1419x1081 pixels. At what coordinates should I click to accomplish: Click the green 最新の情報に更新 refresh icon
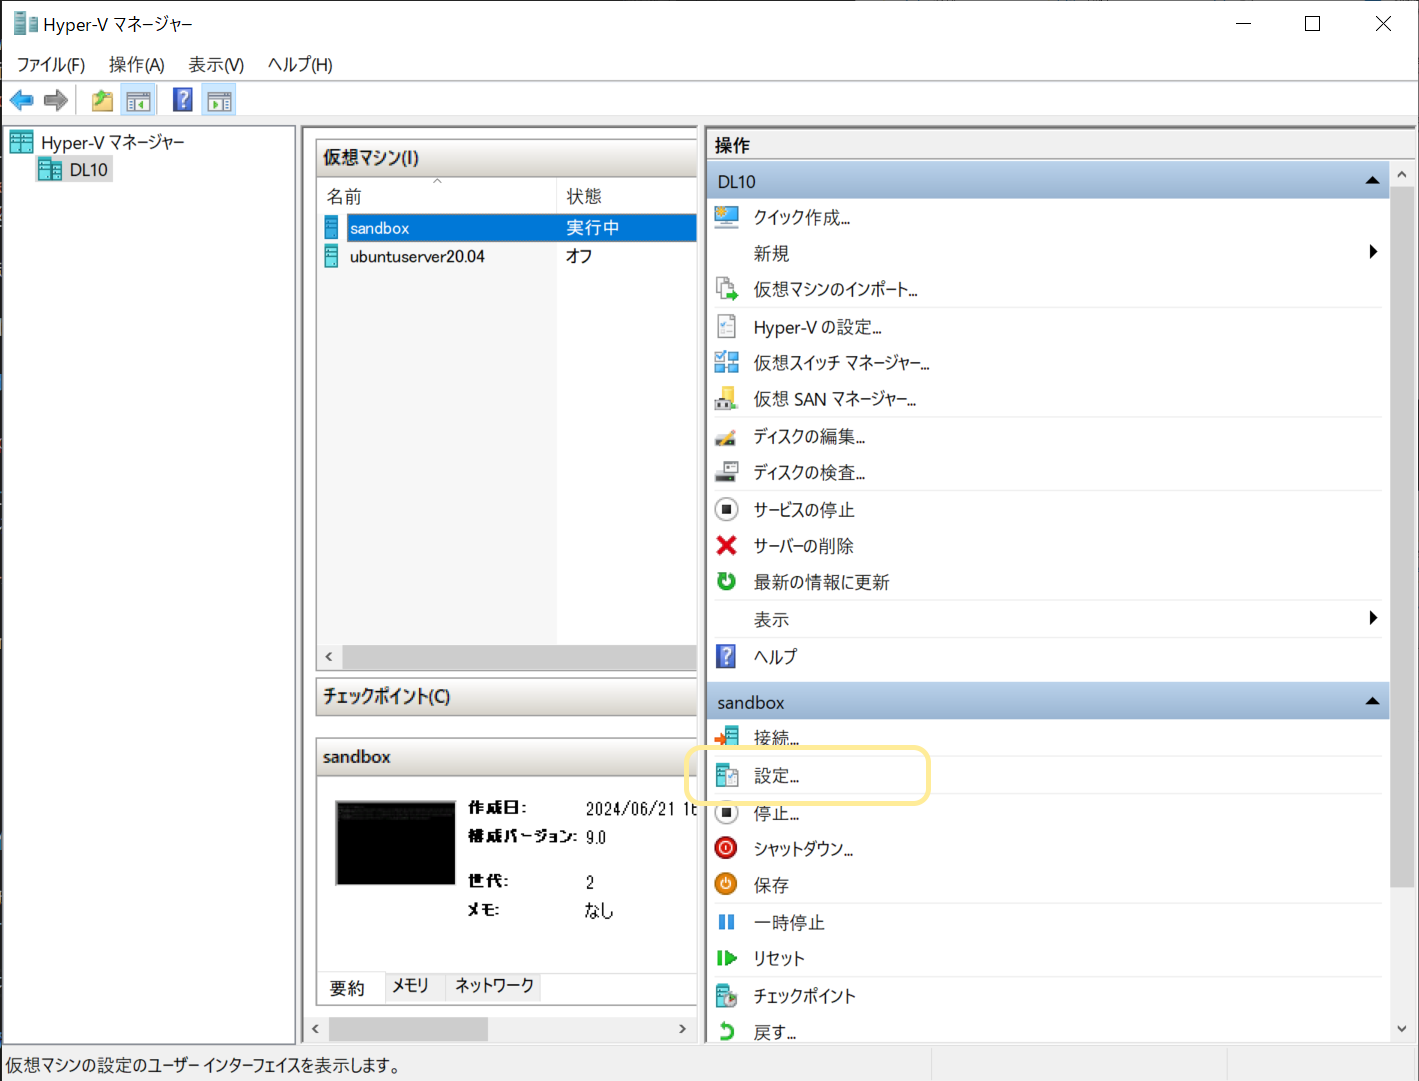[727, 581]
